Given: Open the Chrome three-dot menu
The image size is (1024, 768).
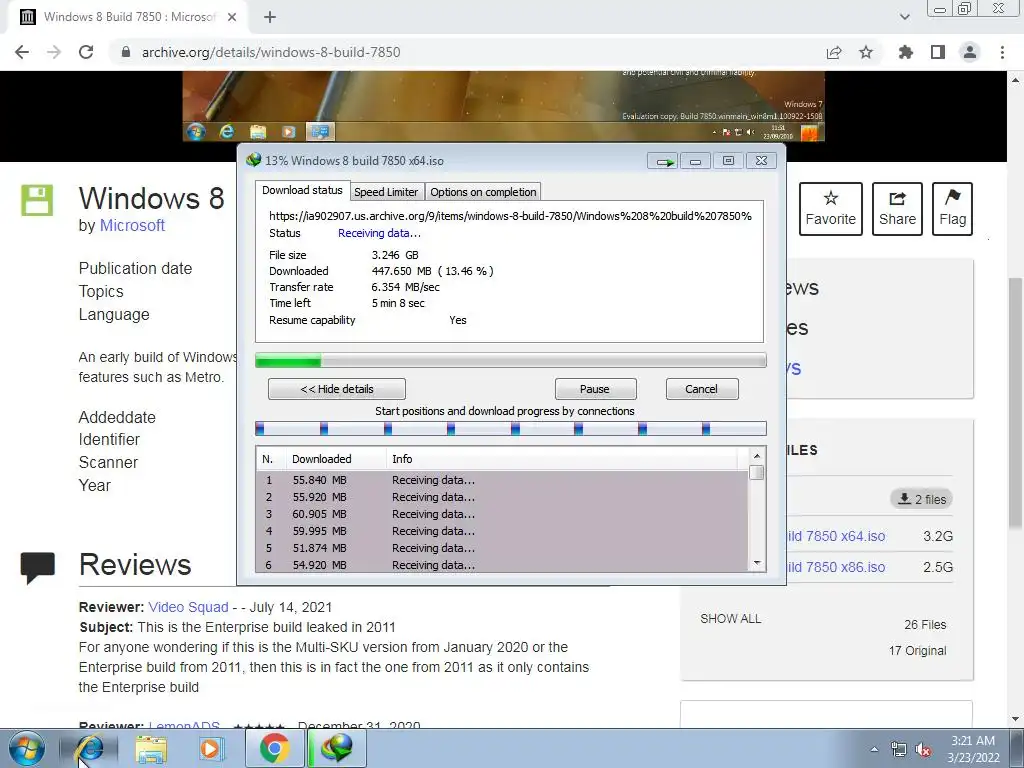Looking at the screenshot, I should pyautogui.click(x=1002, y=52).
